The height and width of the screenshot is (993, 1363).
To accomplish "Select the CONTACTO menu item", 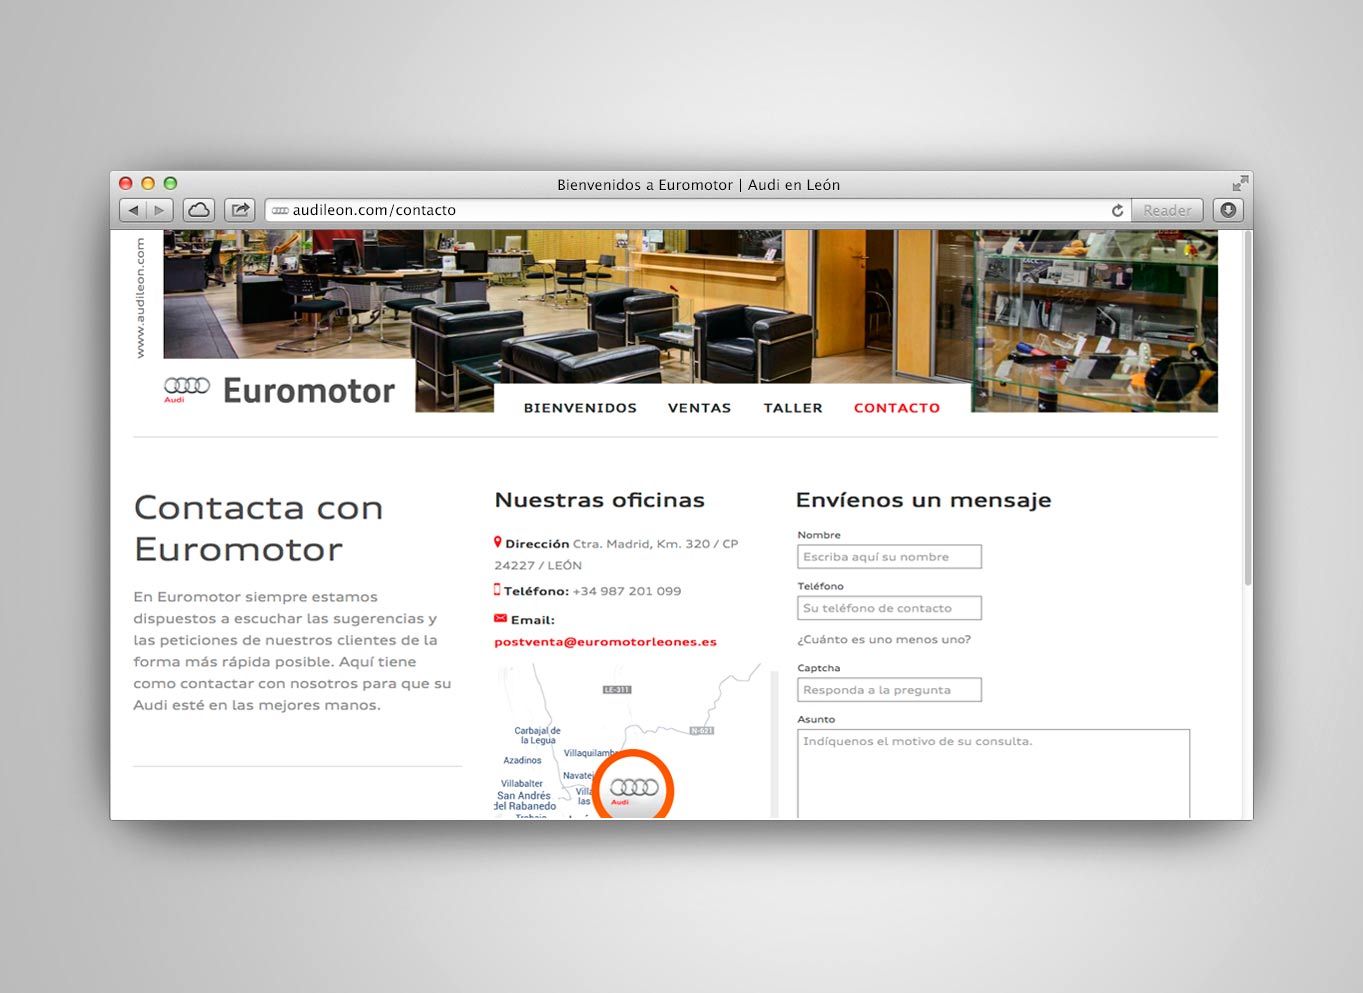I will coord(896,408).
